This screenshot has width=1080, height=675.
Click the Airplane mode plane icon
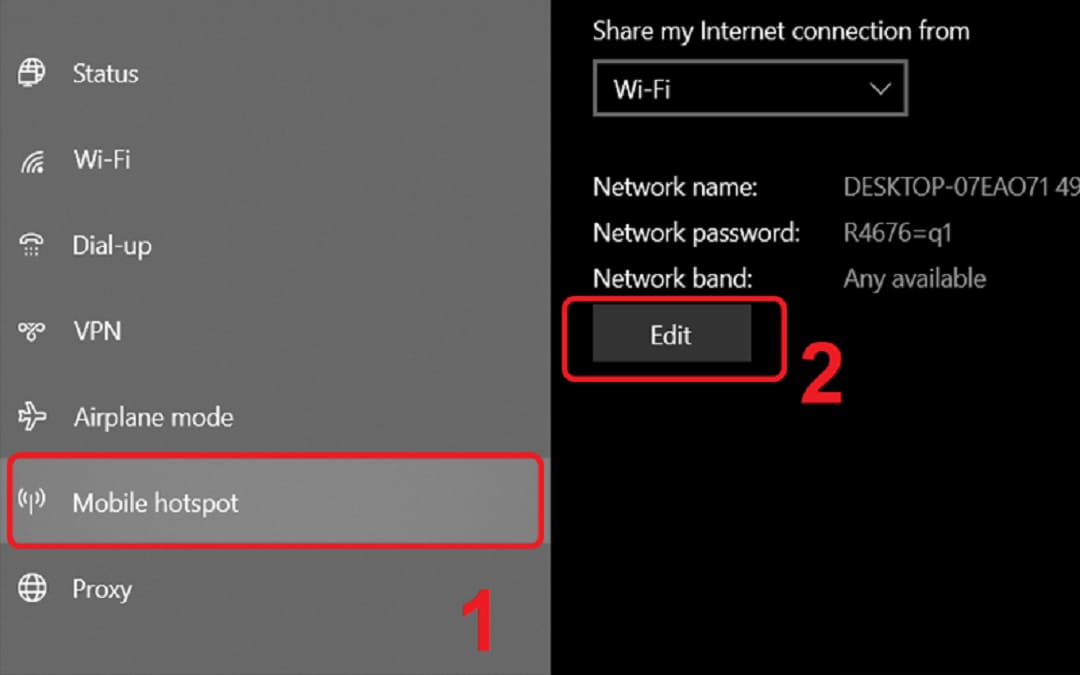pyautogui.click(x=32, y=417)
